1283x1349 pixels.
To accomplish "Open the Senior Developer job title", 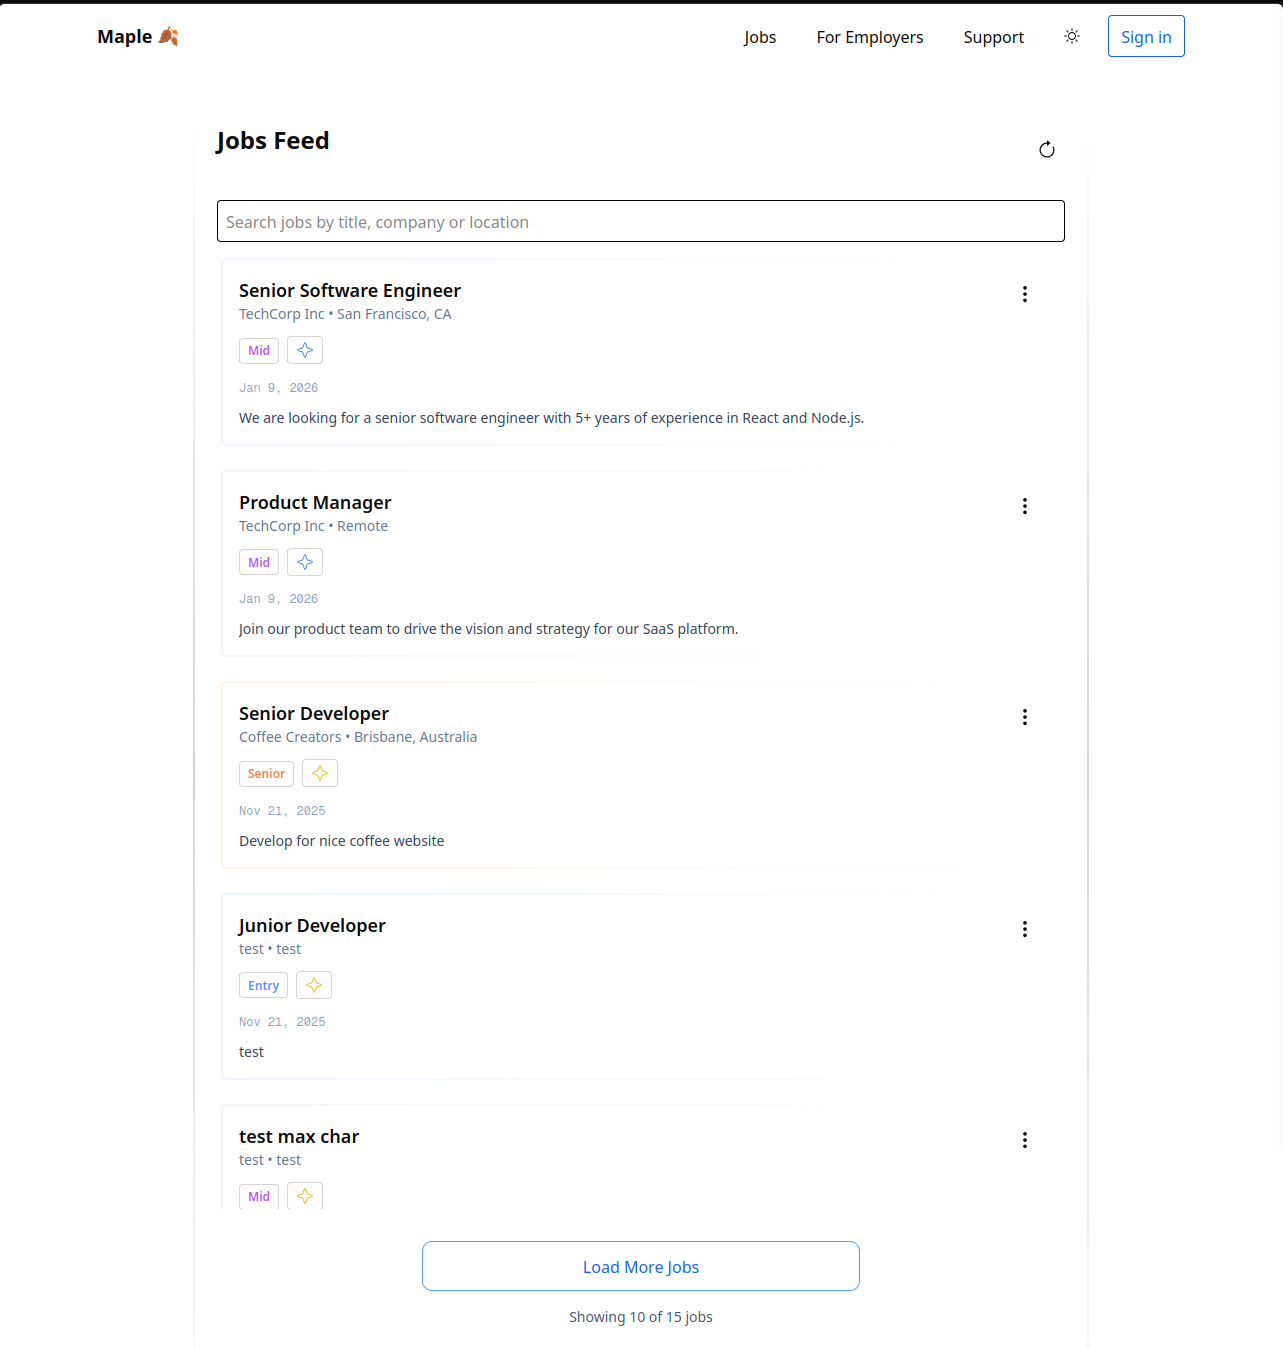I will tap(314, 714).
